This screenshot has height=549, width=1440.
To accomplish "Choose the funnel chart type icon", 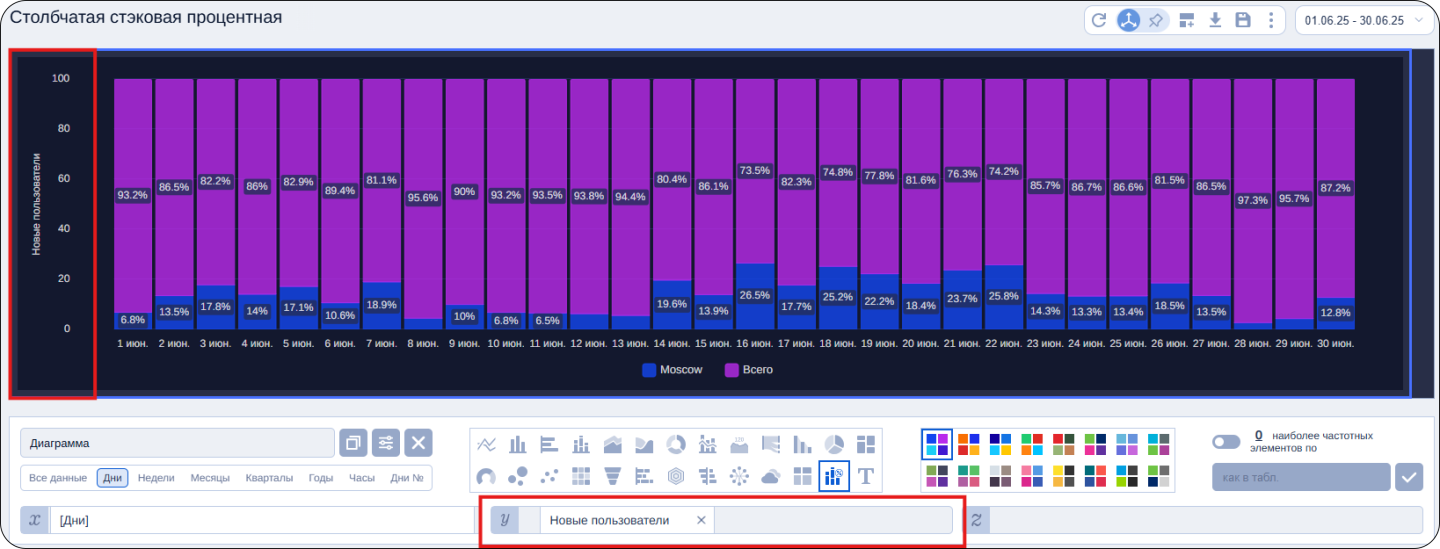I will tap(613, 476).
